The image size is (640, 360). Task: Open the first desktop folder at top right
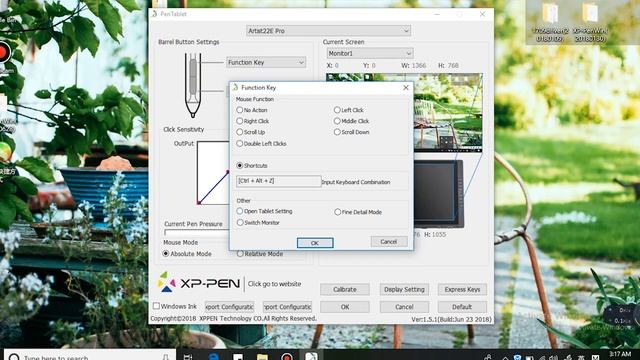(x=549, y=22)
